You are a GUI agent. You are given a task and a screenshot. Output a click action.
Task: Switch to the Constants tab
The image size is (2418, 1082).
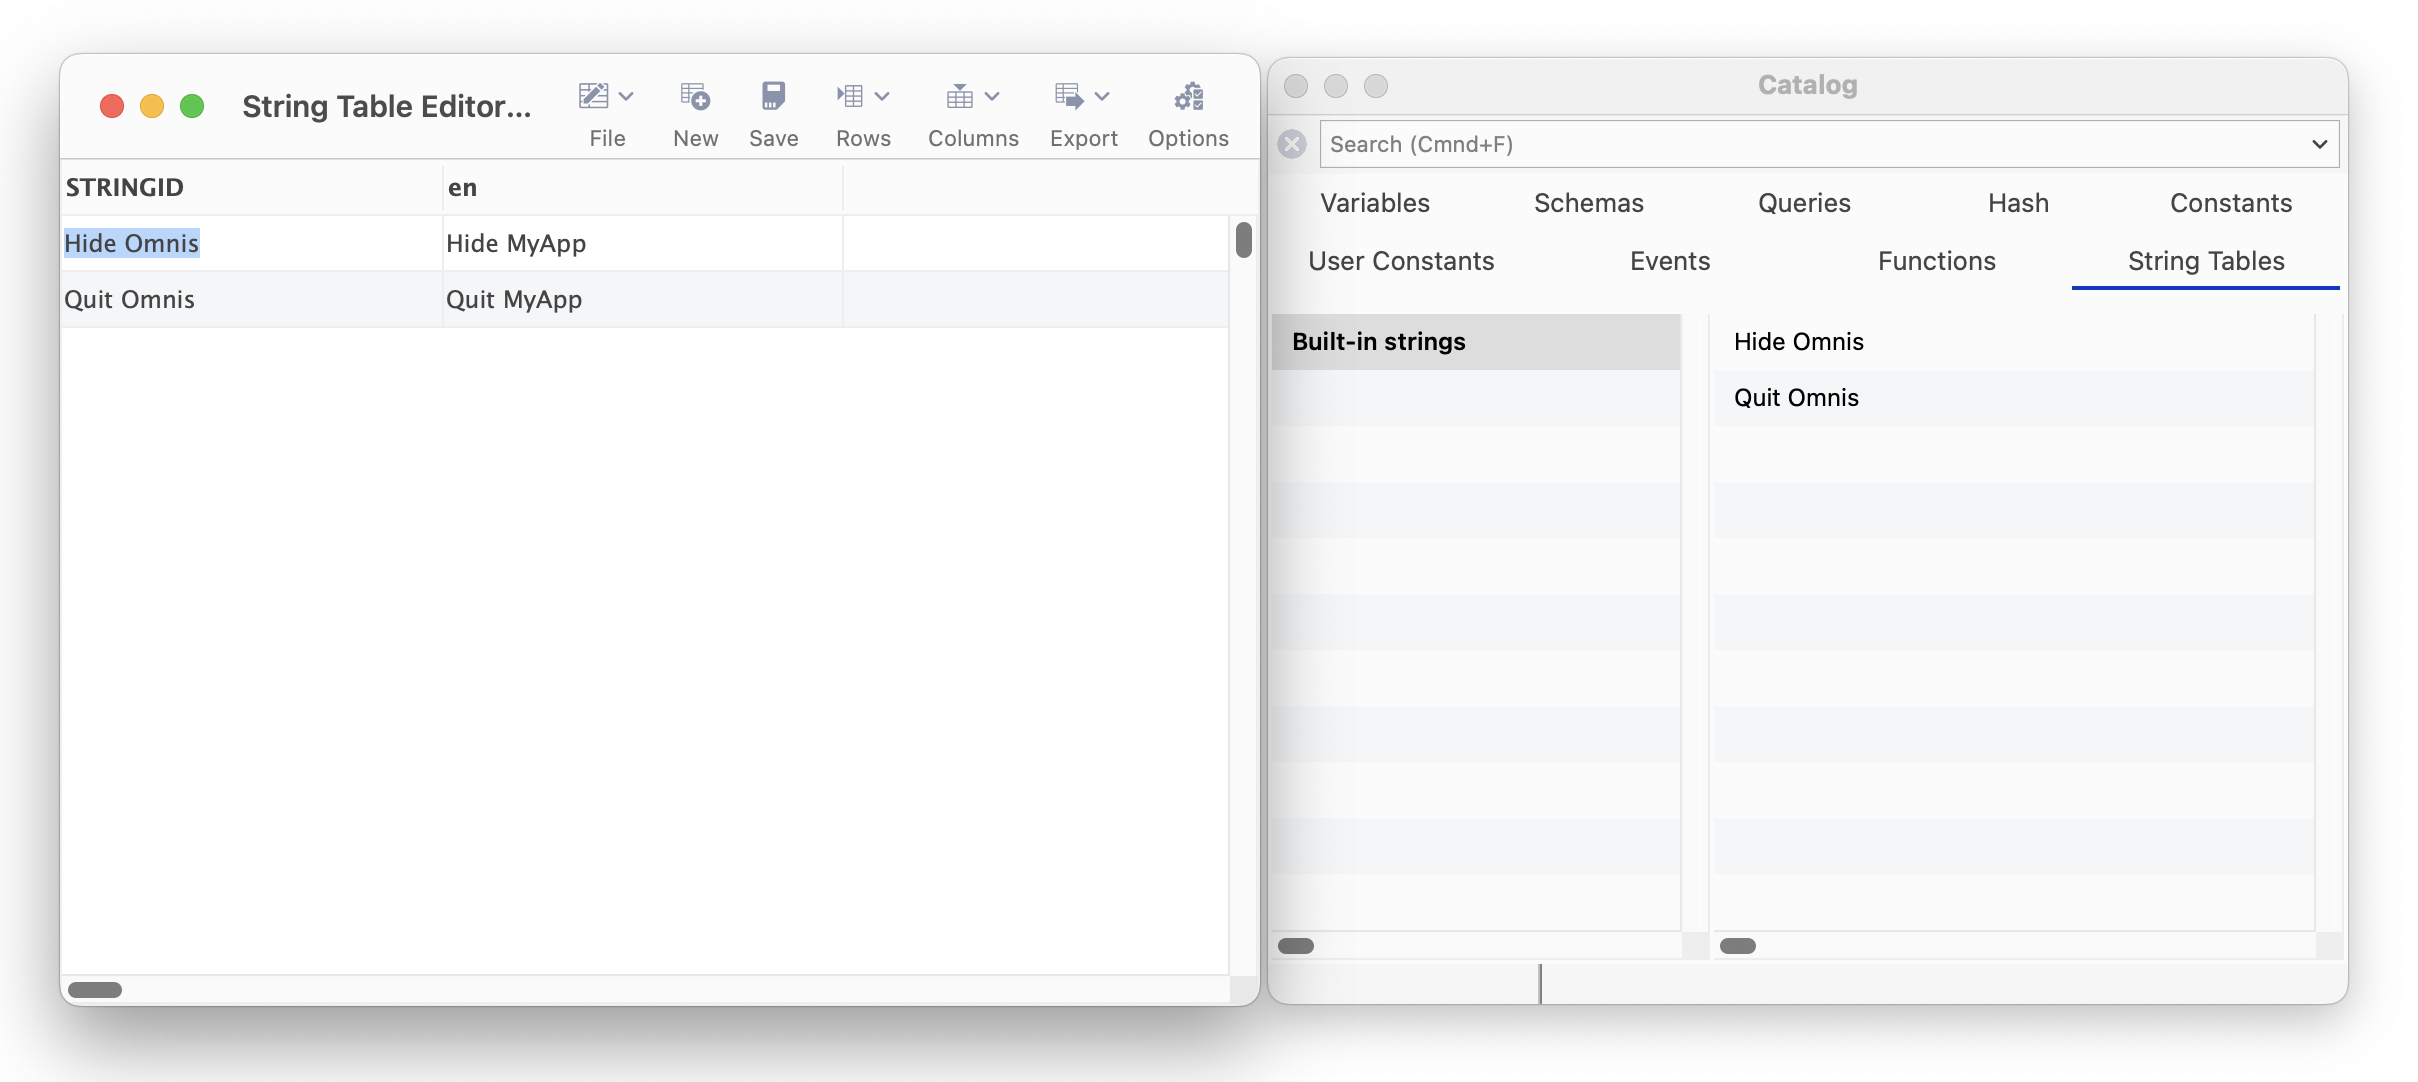2231,203
